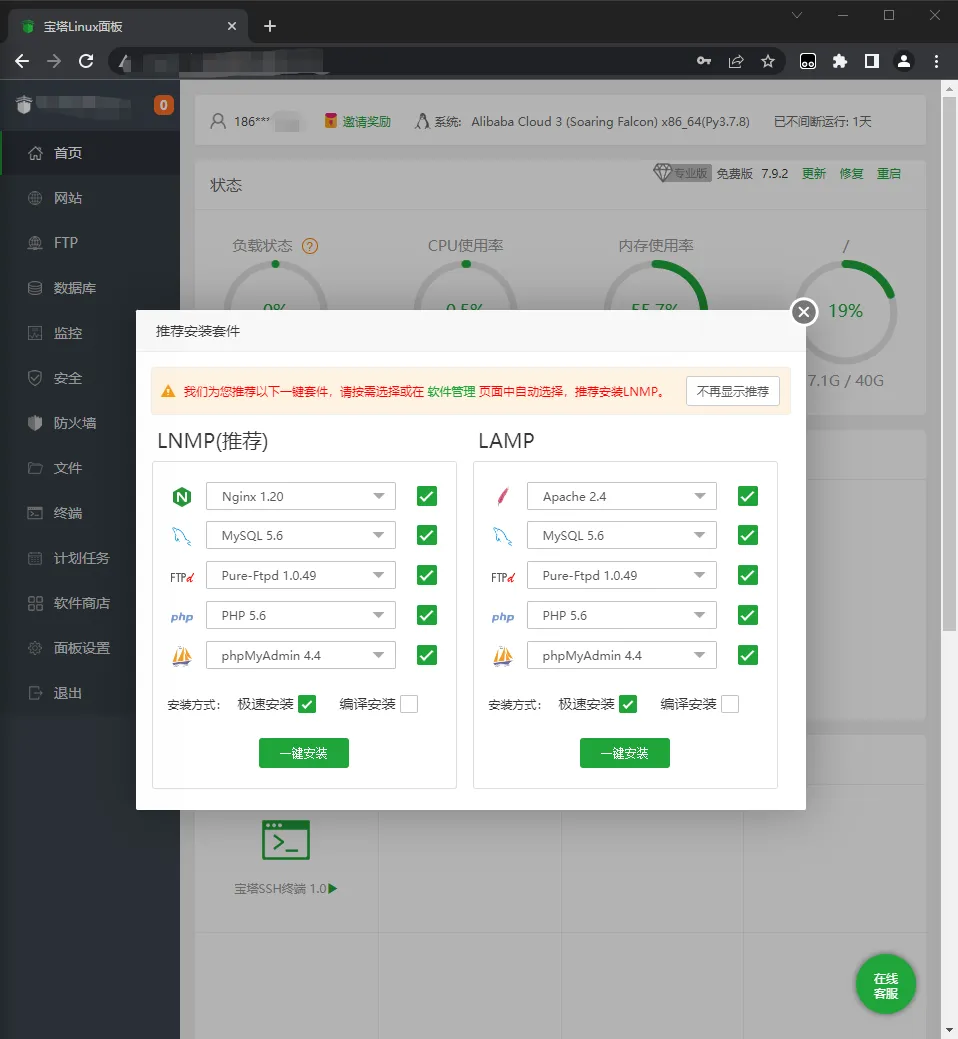This screenshot has height=1039, width=958.
Task: Open the 在线客服 floating button
Action: [x=886, y=985]
